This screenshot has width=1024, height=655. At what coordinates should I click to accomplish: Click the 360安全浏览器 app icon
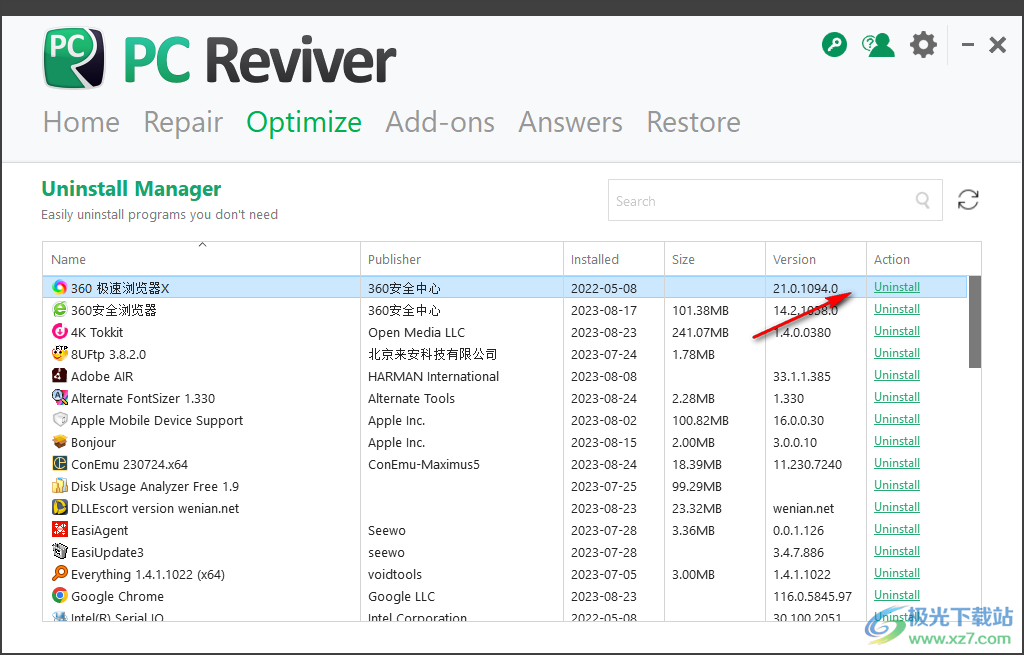tap(59, 310)
